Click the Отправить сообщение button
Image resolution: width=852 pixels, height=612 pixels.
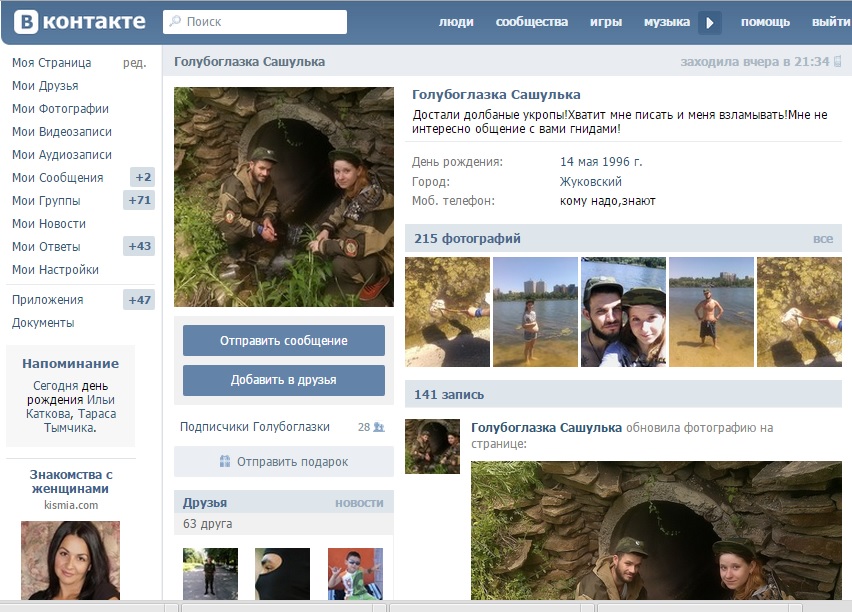pyautogui.click(x=283, y=340)
